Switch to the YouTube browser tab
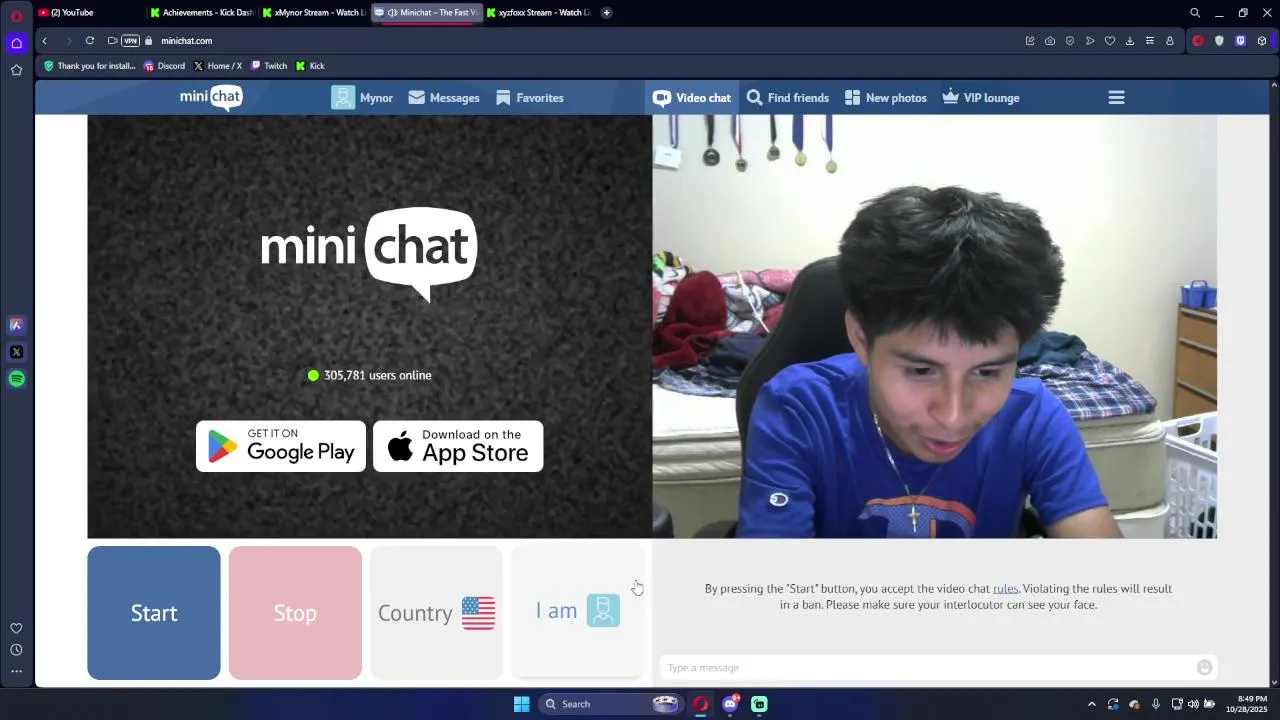1280x720 pixels. tap(88, 13)
